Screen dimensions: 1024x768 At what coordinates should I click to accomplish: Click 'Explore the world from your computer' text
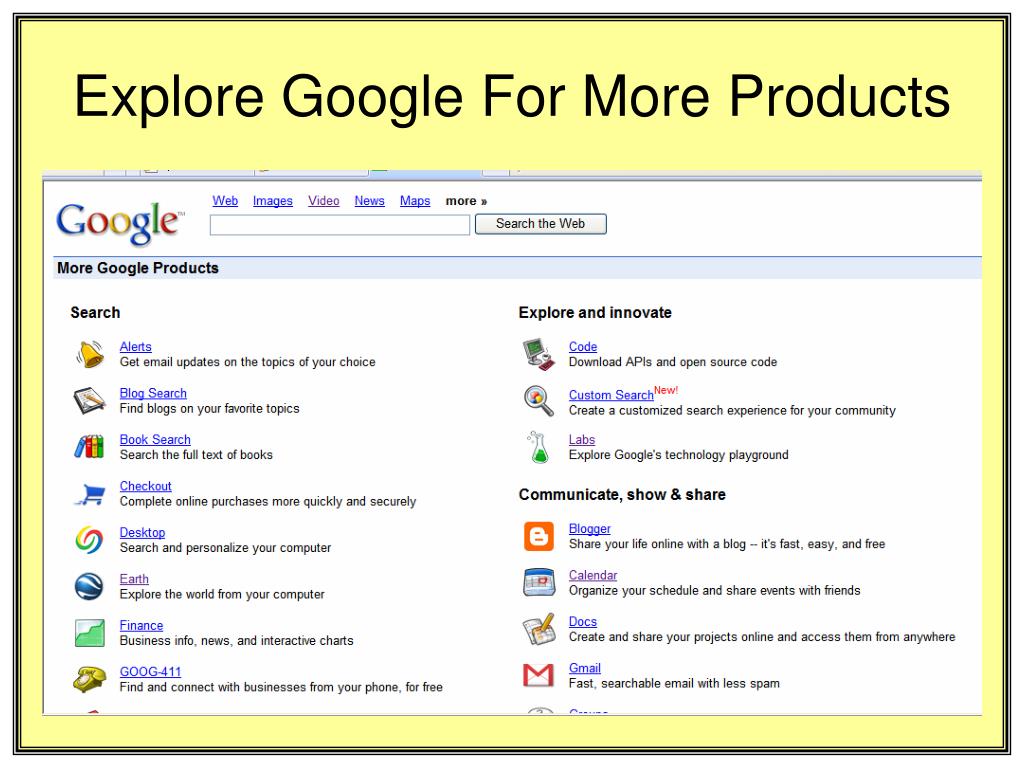point(222,594)
